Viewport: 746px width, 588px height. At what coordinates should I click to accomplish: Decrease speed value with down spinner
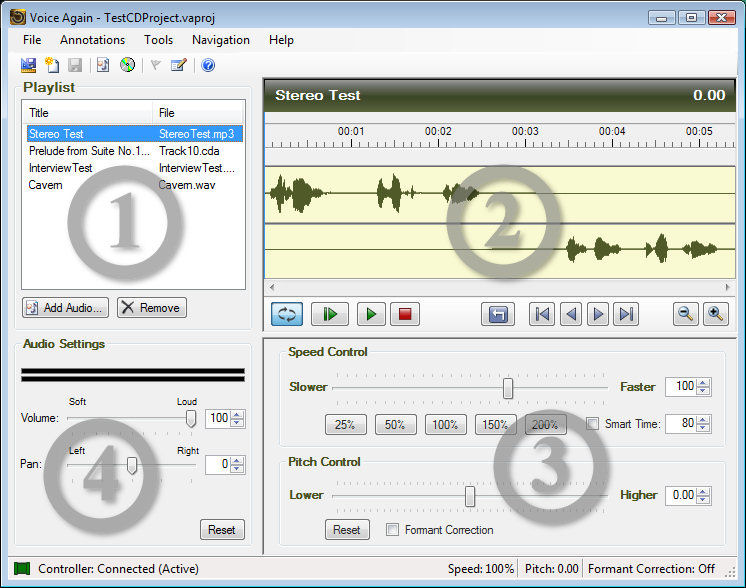point(703,391)
